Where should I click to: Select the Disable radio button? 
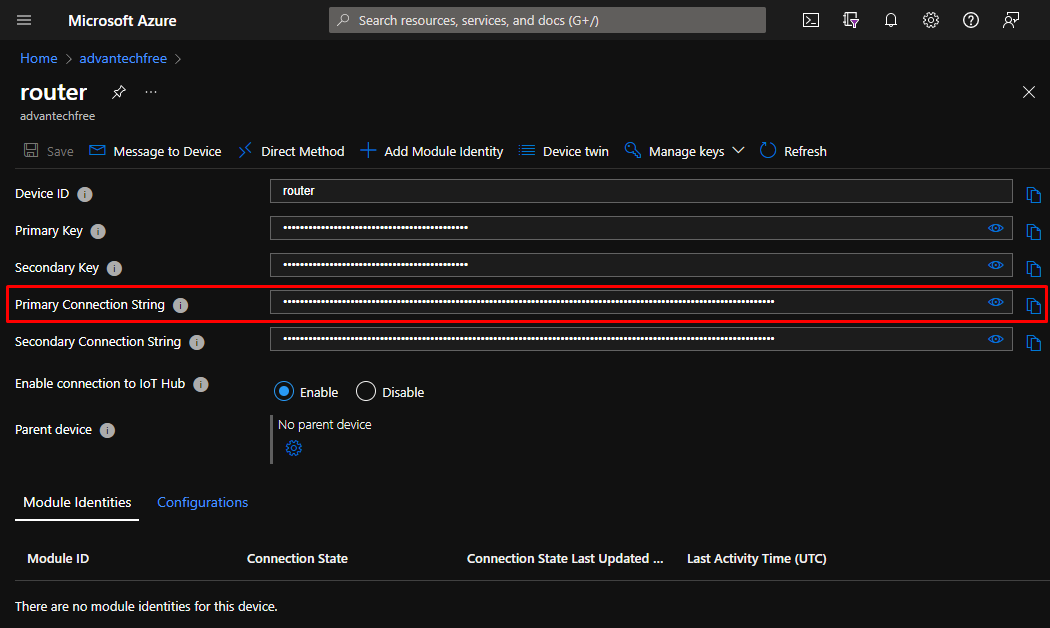pos(366,392)
